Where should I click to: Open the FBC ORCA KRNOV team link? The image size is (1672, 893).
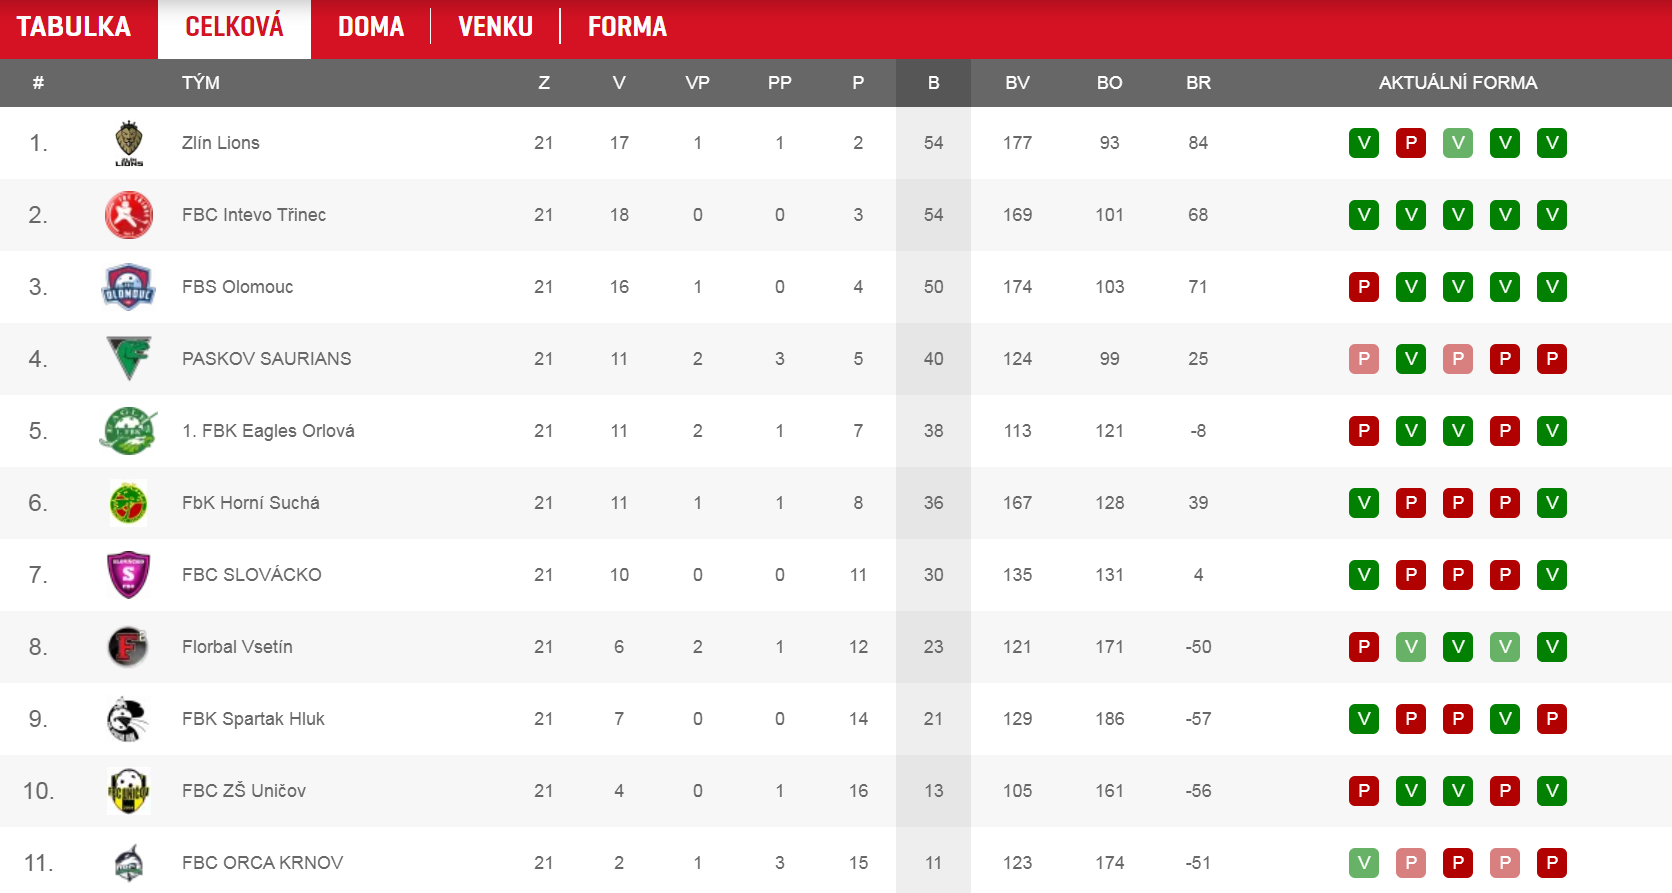[x=262, y=863]
